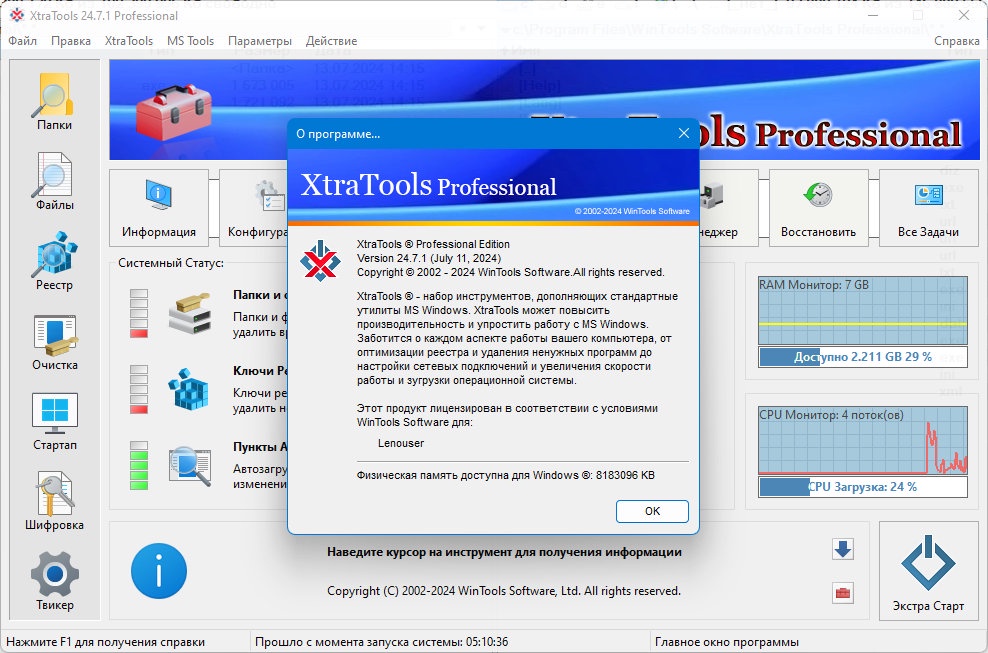Viewport: 988px width, 653px height.
Task: Click the Папки status level indicator
Action: coord(139,313)
